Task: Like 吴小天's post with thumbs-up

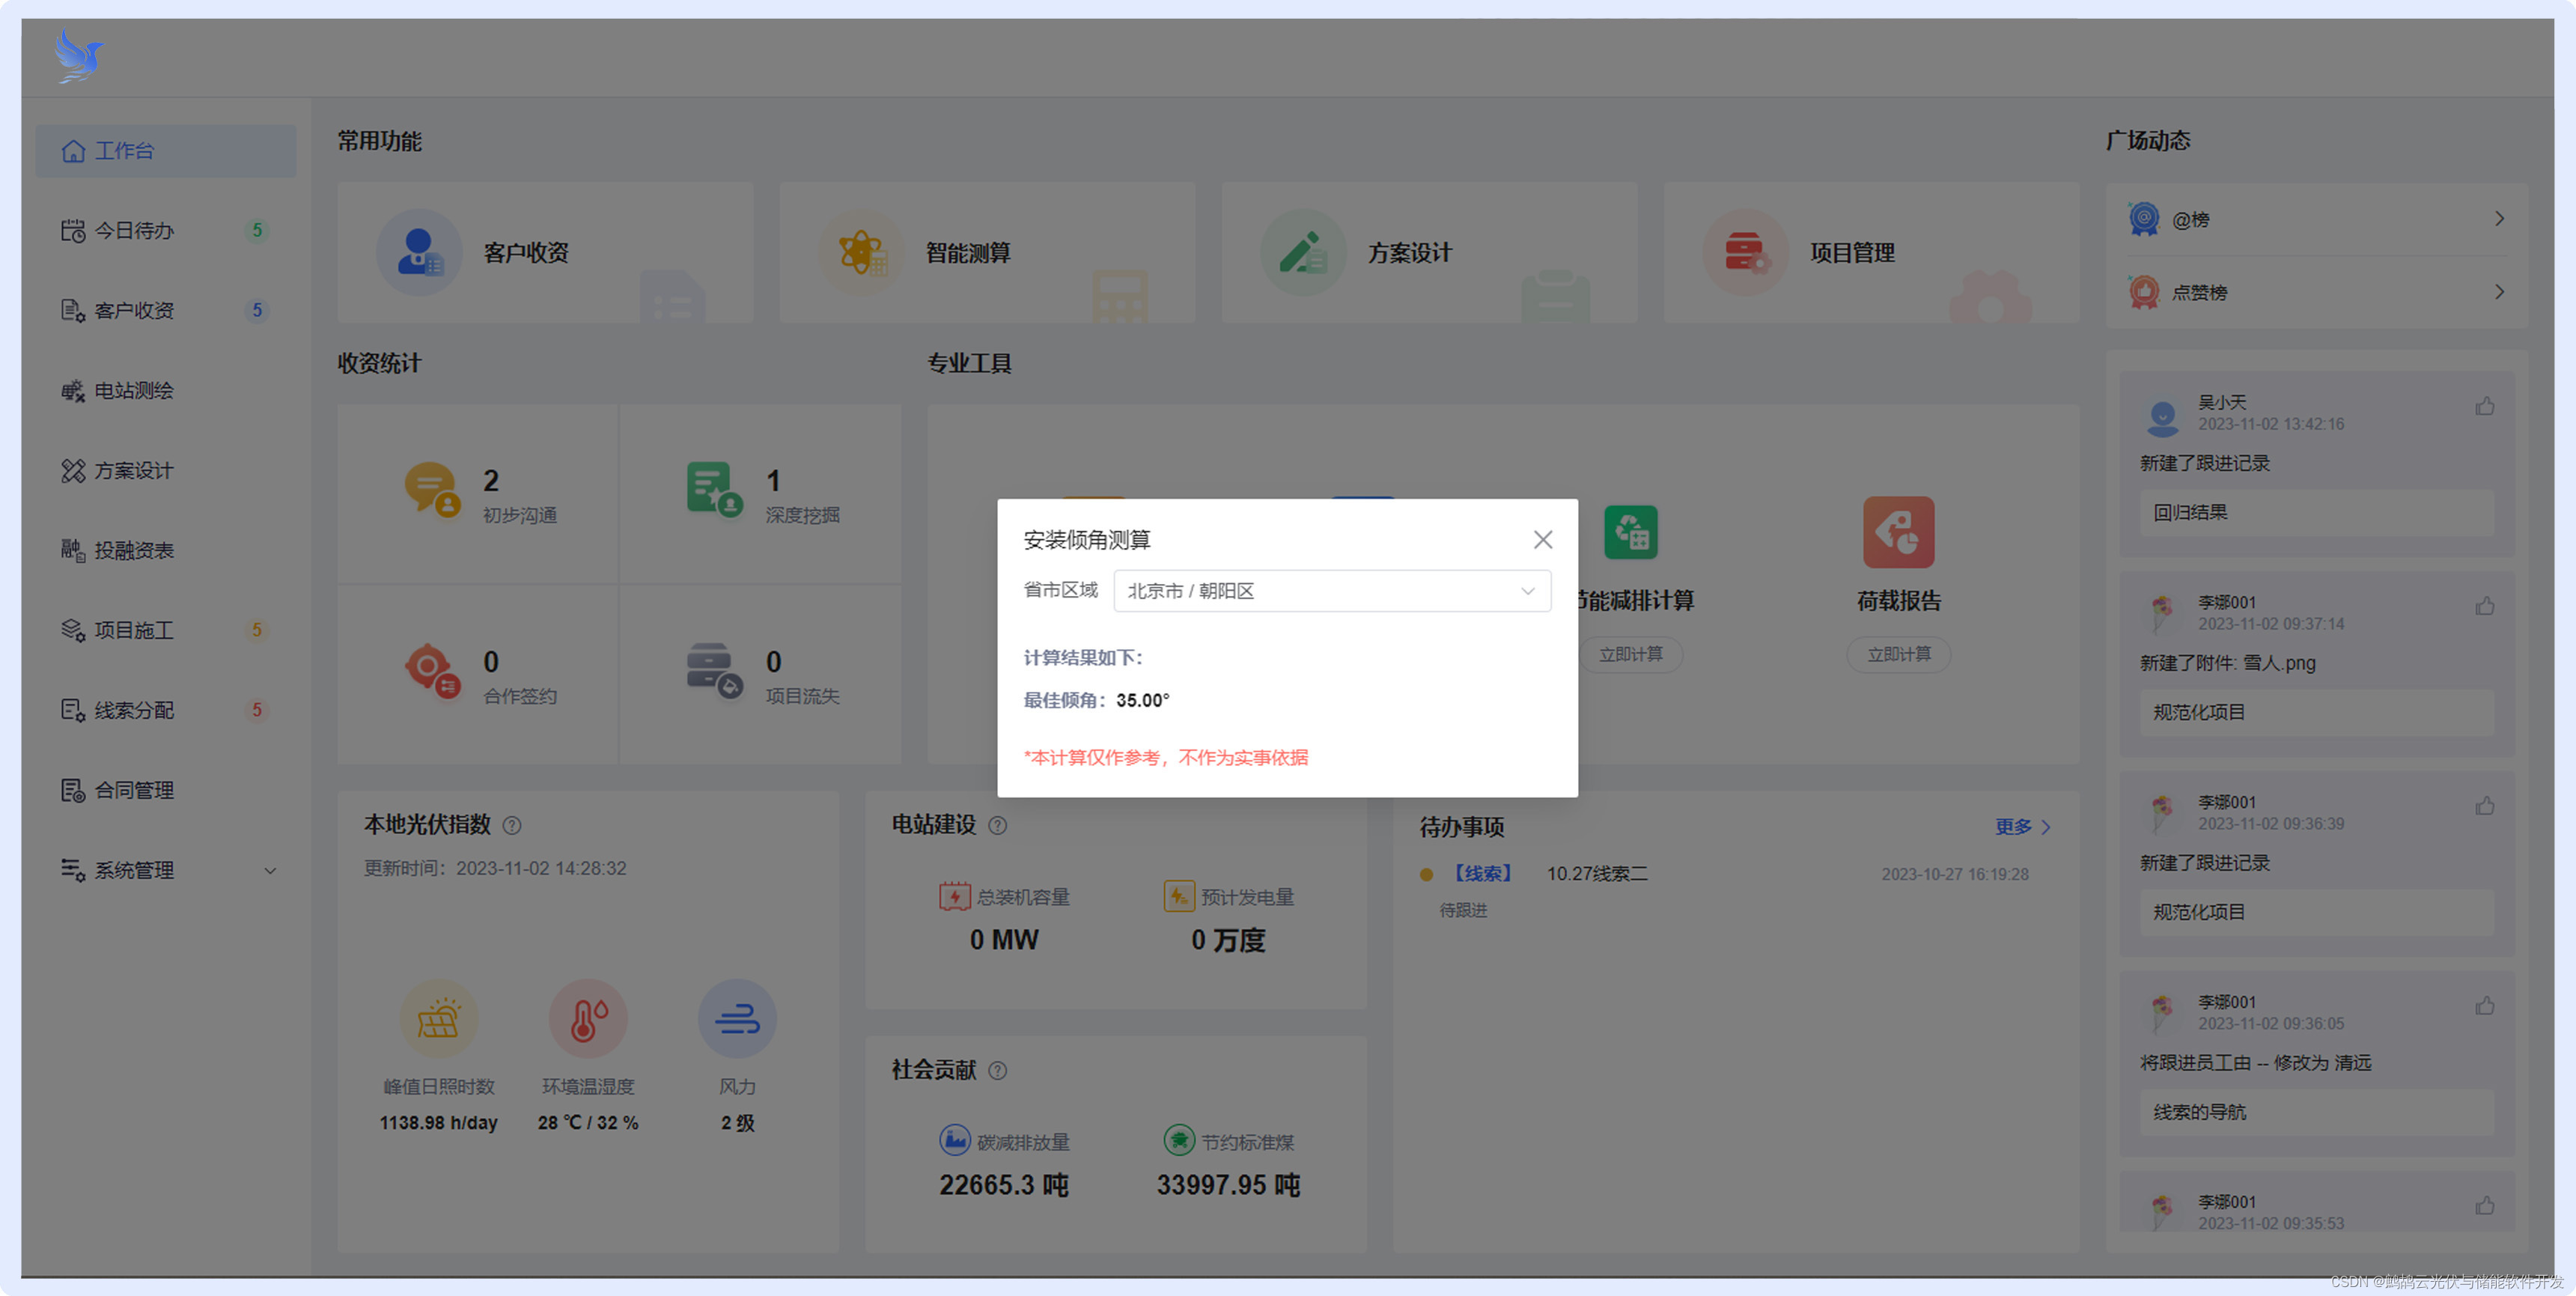Action: pos(2485,407)
